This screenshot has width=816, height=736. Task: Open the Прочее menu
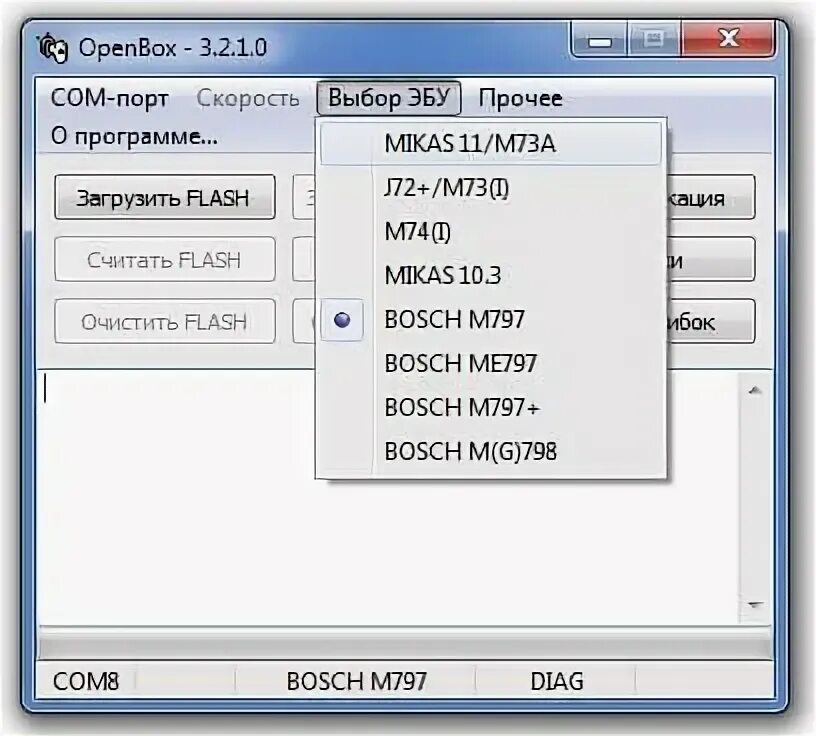point(520,98)
